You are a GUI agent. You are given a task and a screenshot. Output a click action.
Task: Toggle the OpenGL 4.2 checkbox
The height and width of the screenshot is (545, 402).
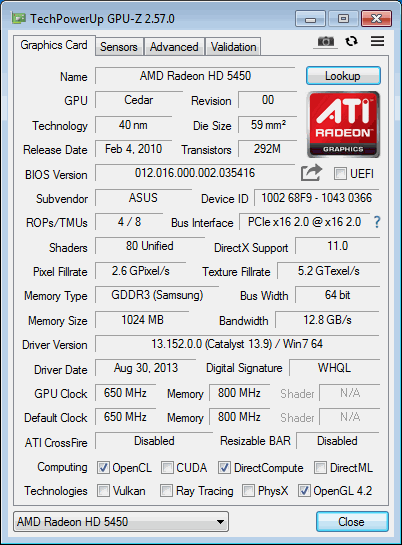tap(304, 490)
